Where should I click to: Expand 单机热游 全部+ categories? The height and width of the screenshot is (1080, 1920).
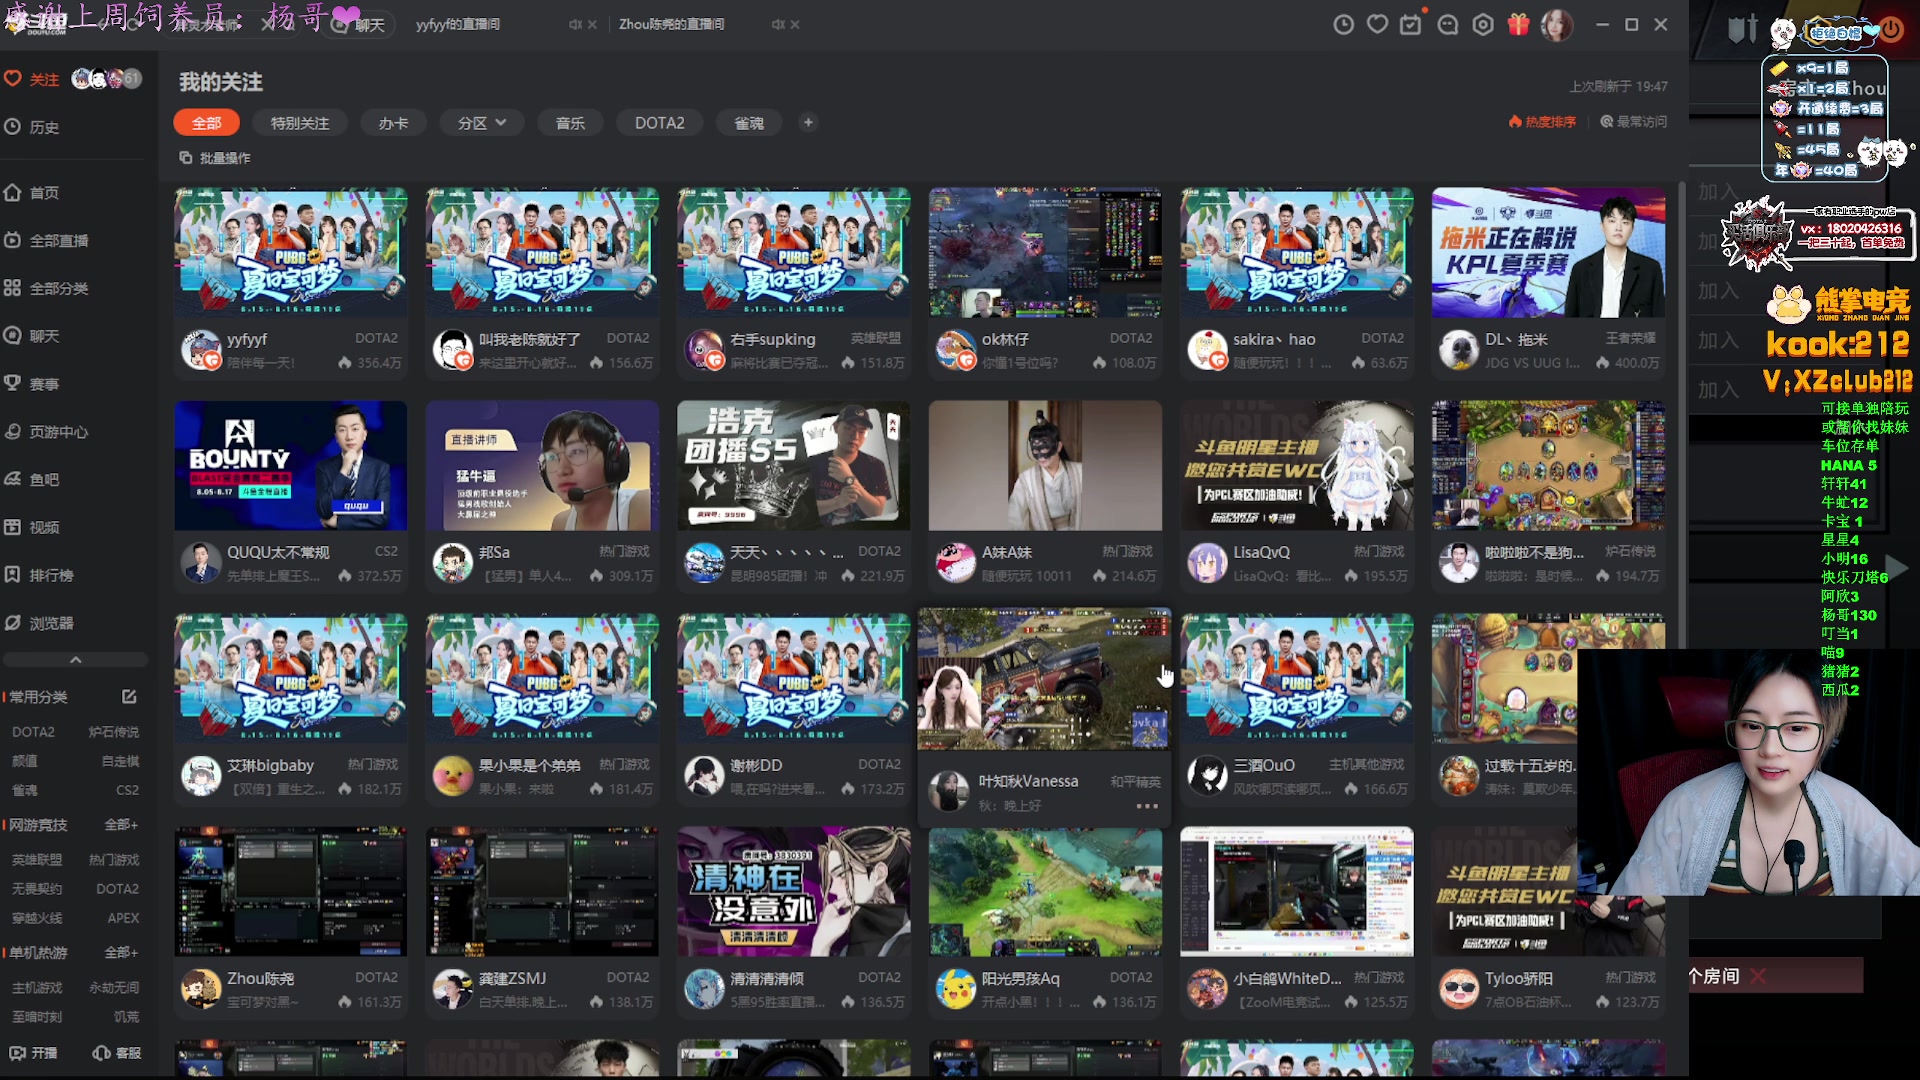pos(121,952)
